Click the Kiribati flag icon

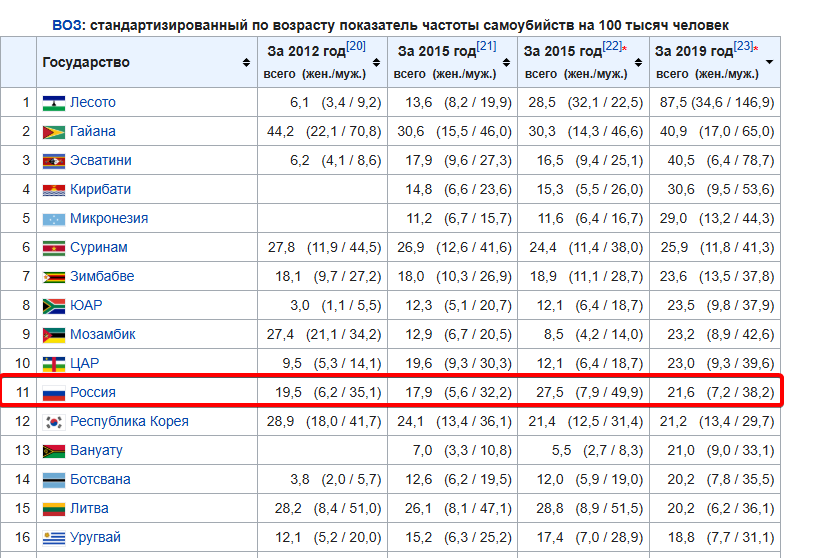pyautogui.click(x=53, y=190)
